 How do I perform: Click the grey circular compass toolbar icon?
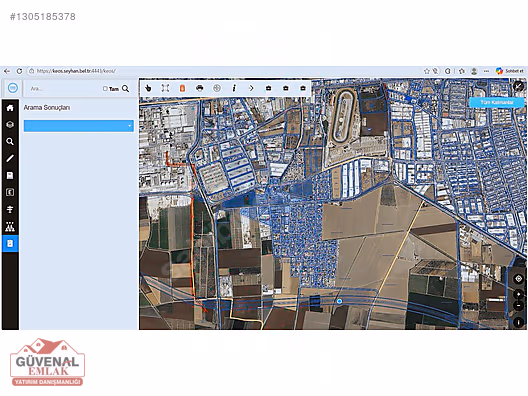[x=217, y=88]
